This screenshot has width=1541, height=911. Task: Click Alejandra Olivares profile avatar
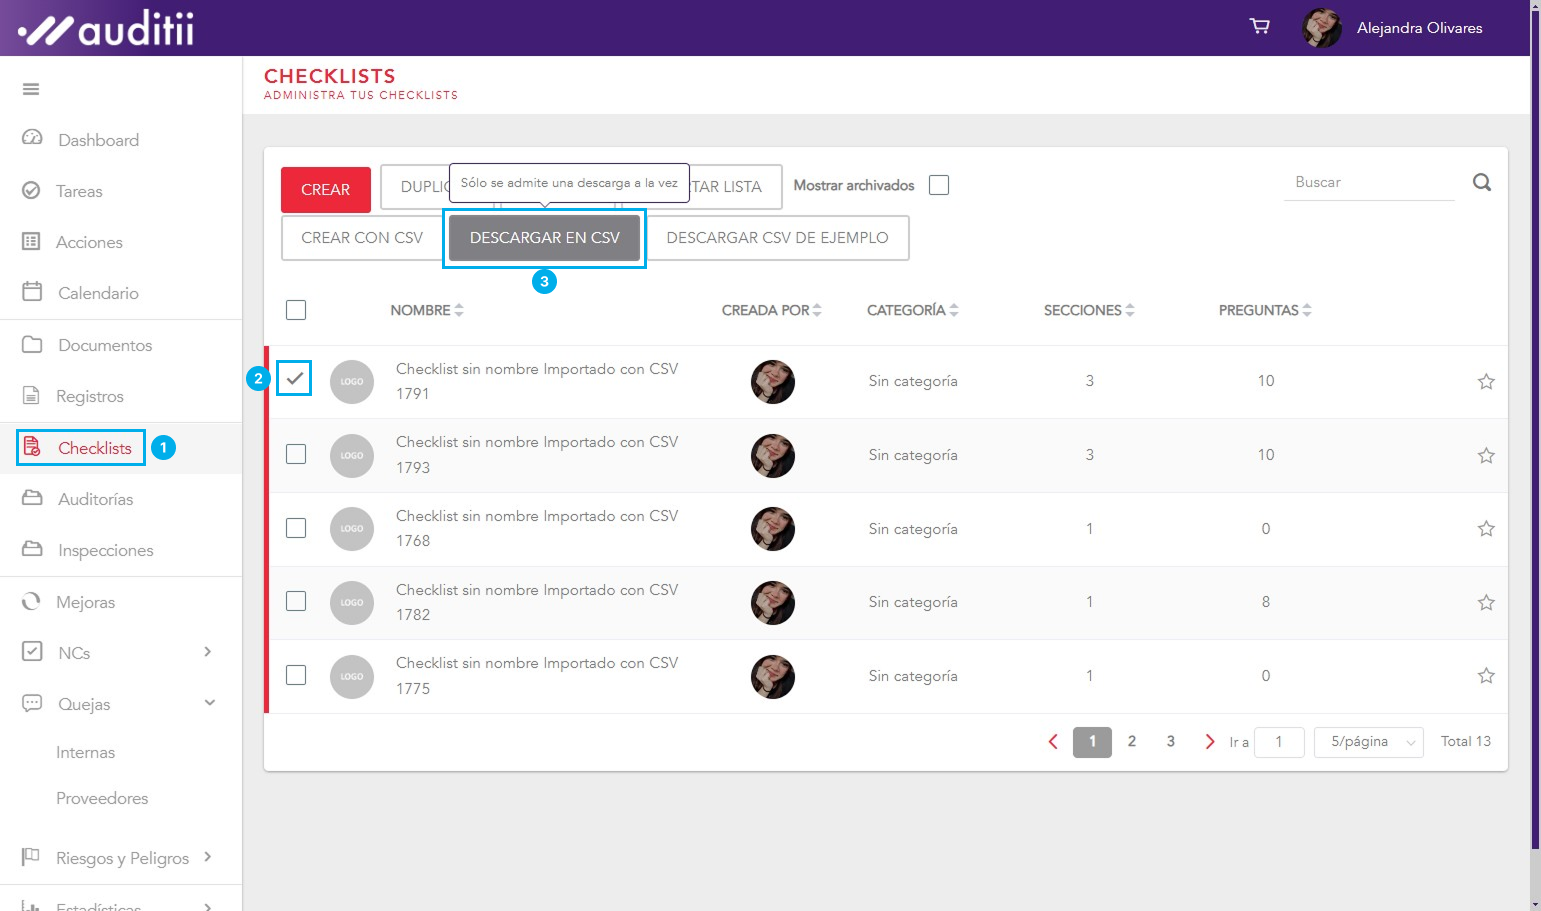pyautogui.click(x=1321, y=28)
